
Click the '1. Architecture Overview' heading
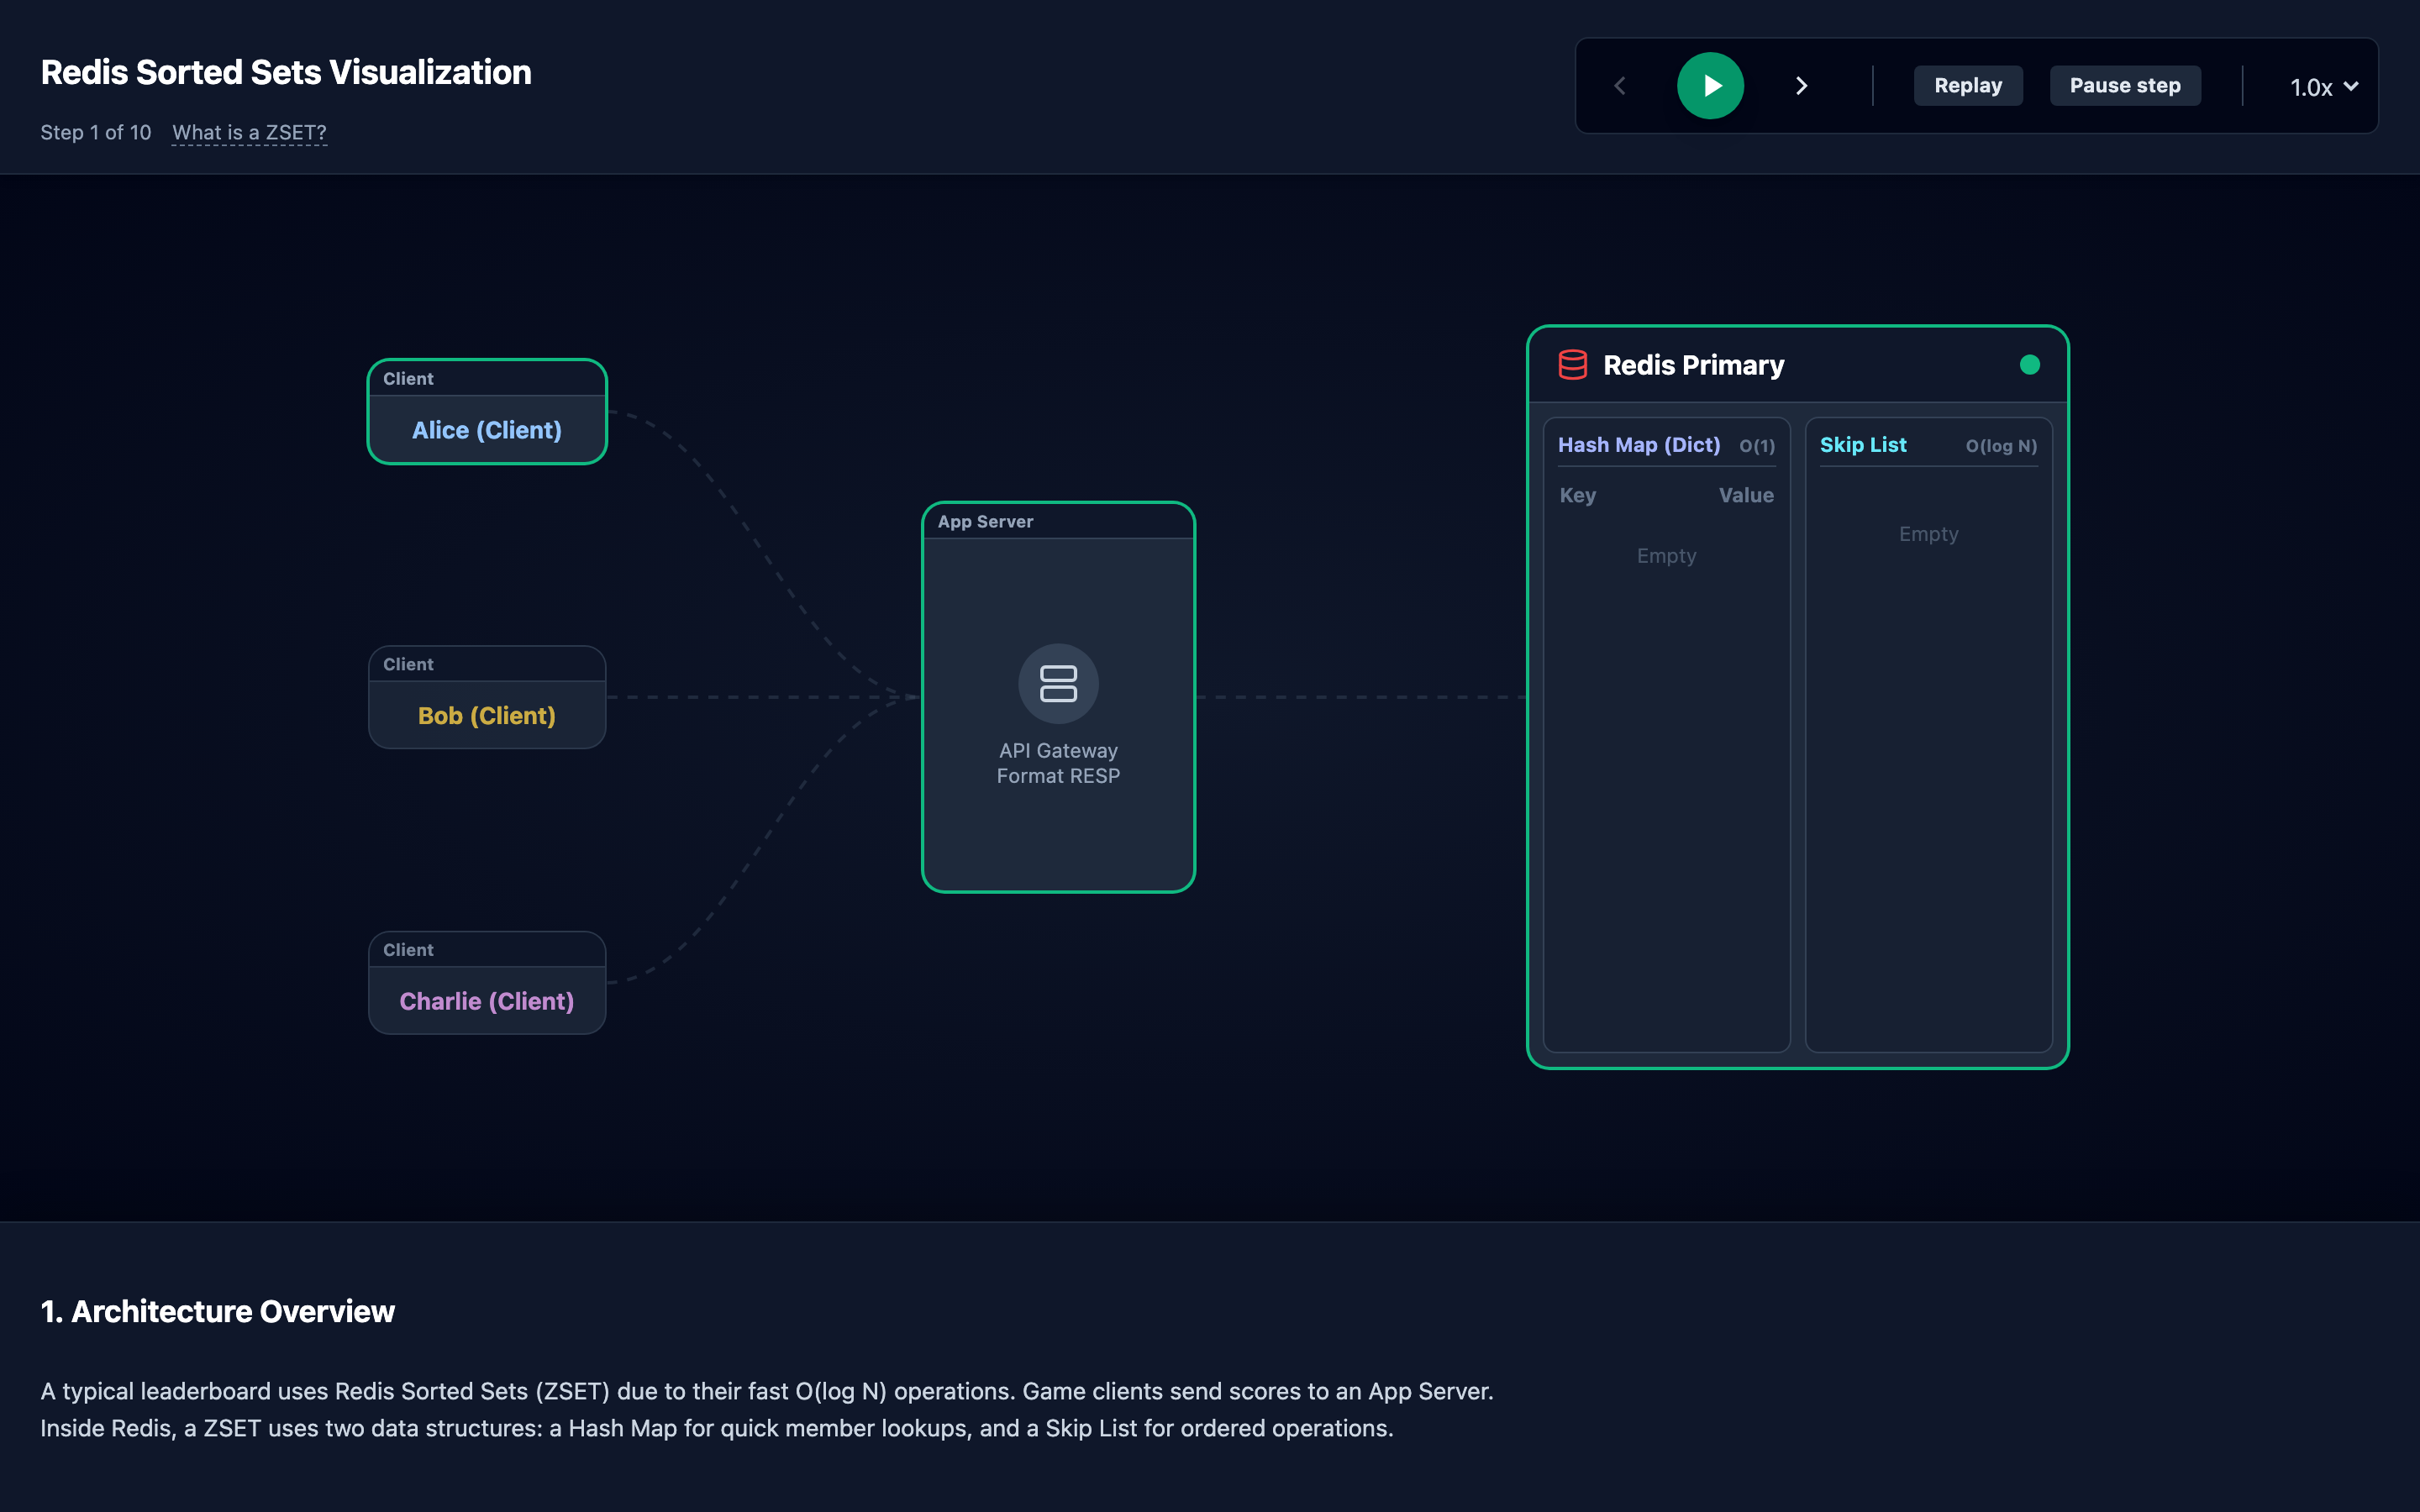click(217, 1311)
